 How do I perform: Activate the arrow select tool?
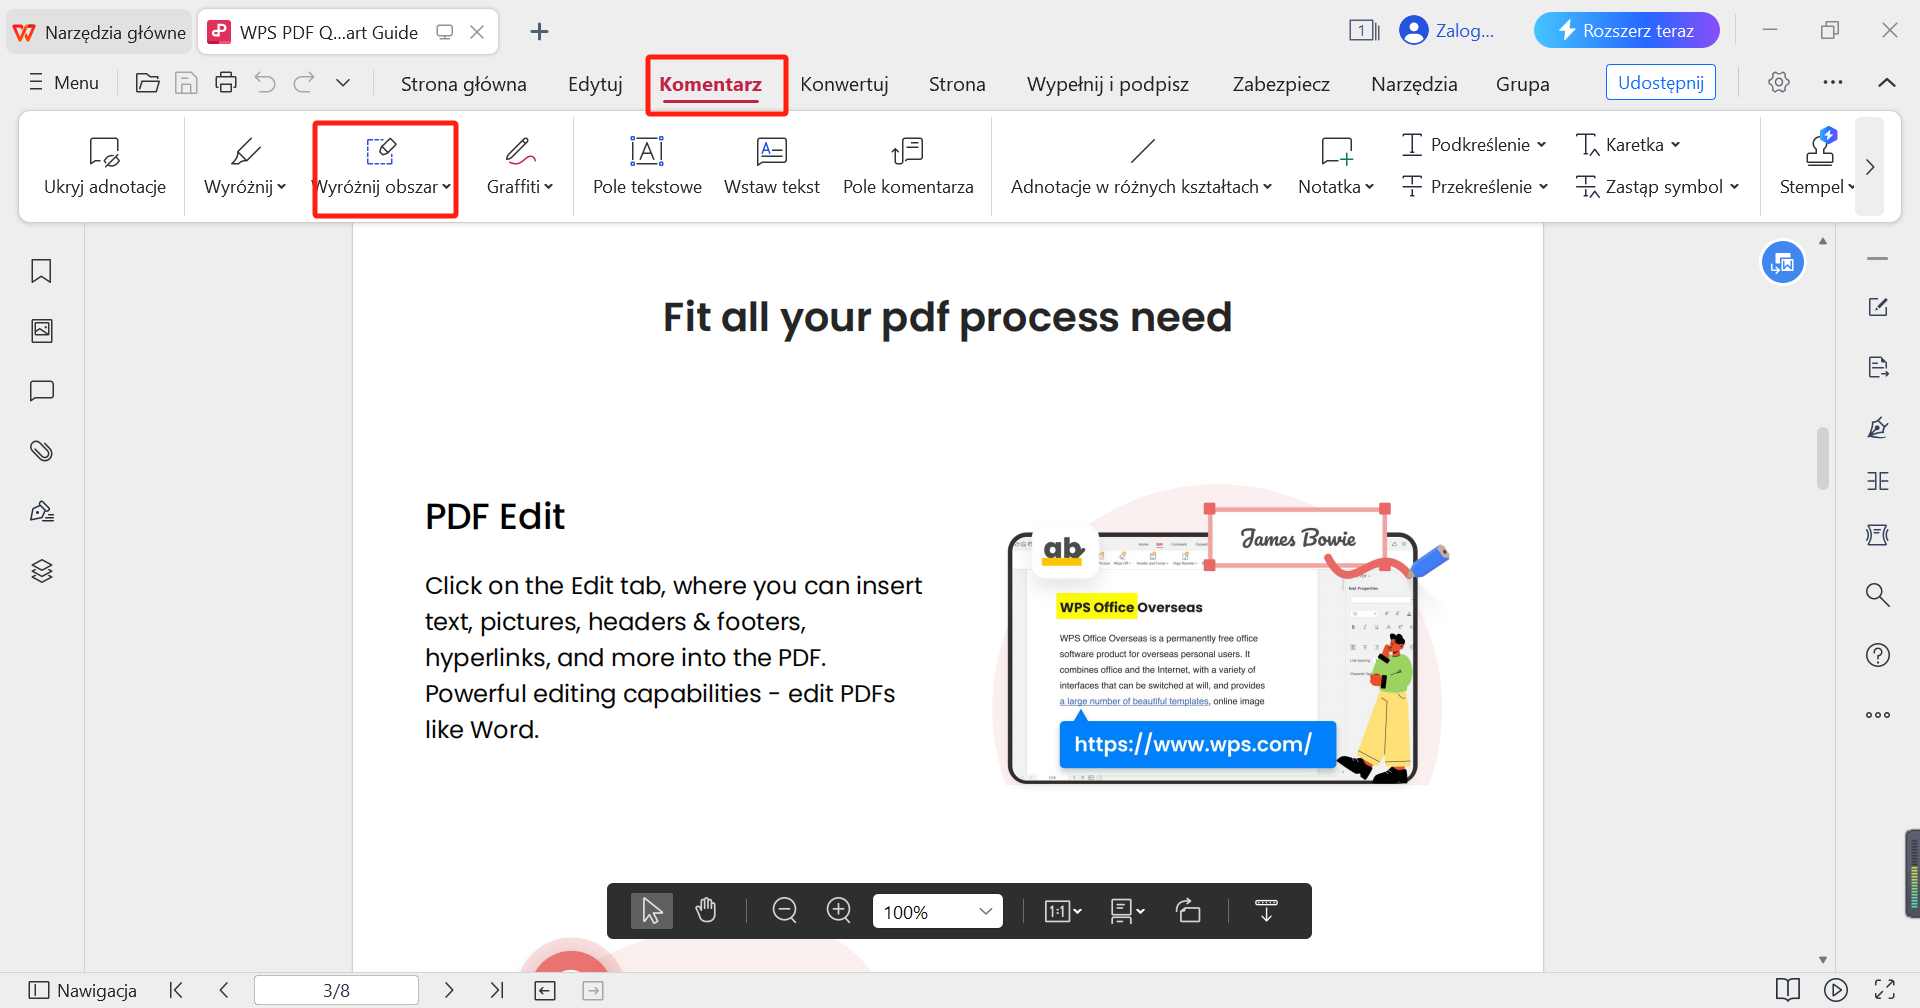pyautogui.click(x=652, y=911)
